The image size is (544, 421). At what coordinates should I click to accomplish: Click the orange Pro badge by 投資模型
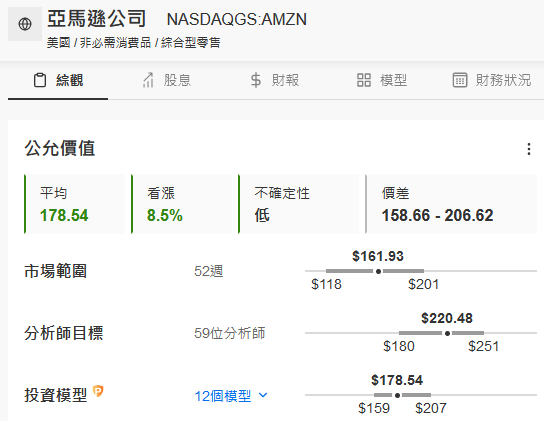(x=98, y=391)
